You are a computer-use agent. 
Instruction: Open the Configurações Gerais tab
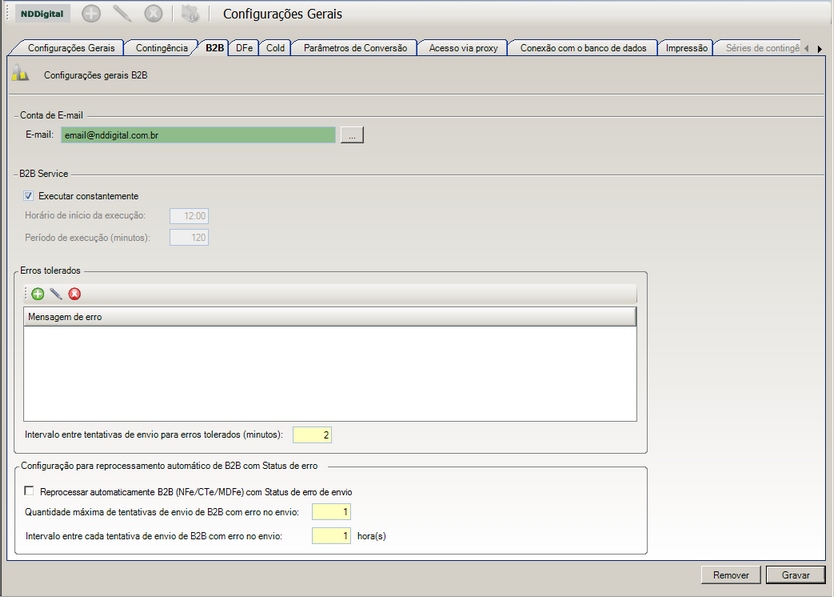click(x=71, y=48)
